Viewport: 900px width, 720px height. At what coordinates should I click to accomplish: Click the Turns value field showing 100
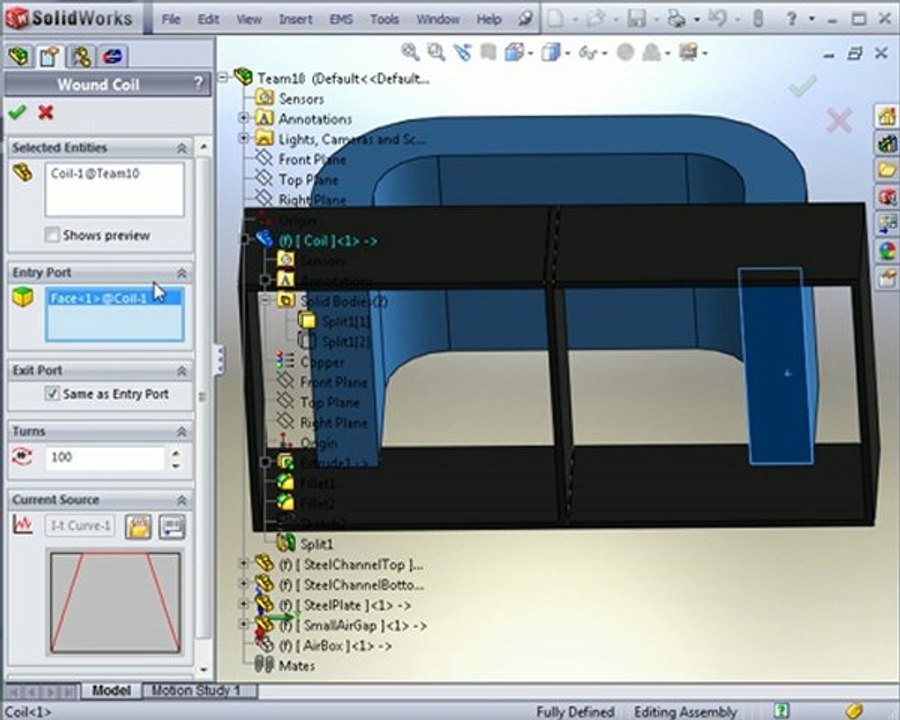(106, 458)
